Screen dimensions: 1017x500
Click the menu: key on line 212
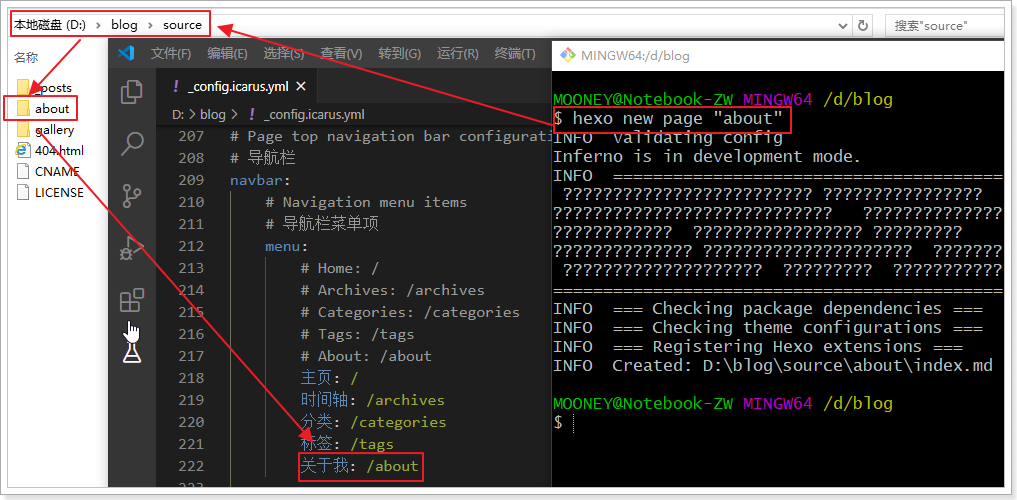[286, 246]
